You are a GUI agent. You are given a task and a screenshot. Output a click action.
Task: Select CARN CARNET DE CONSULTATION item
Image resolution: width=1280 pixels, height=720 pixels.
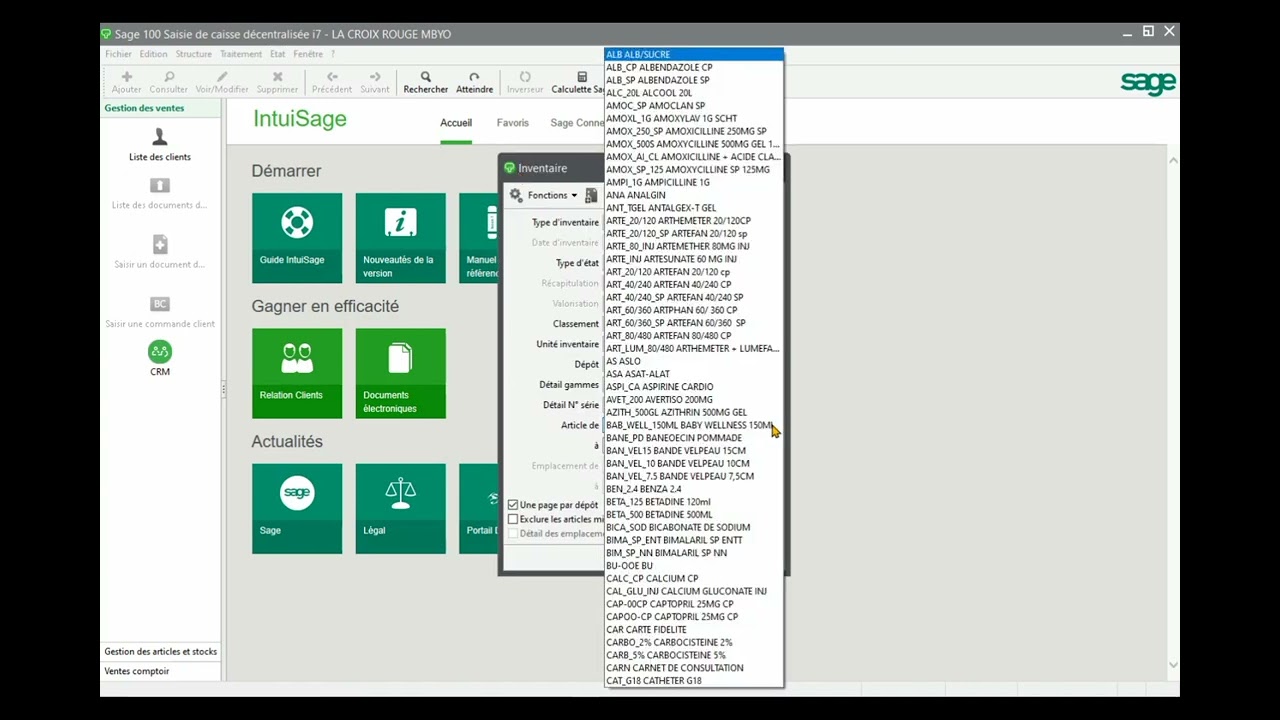pyautogui.click(x=694, y=668)
